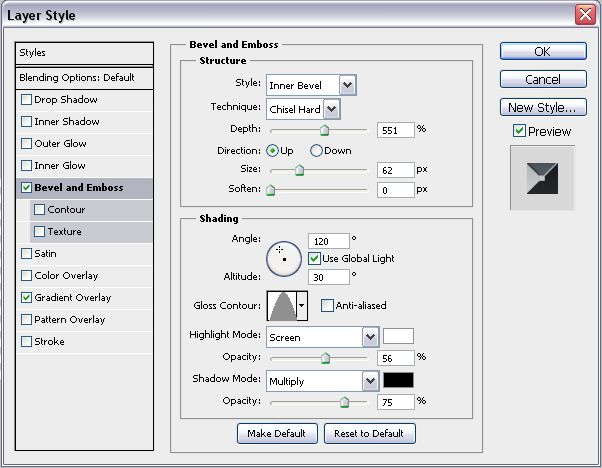This screenshot has height=468, width=602.
Task: Open the Style dropdown showing Inner Bevel
Action: (x=347, y=86)
